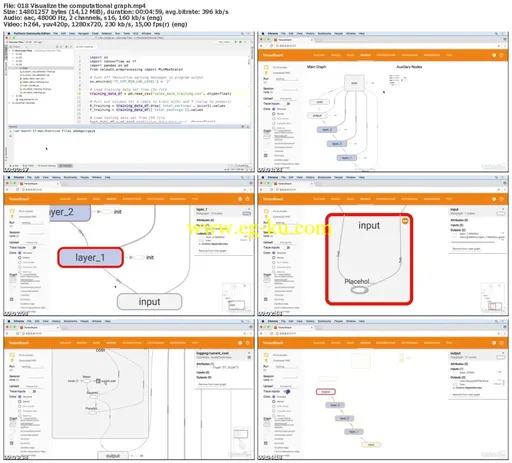Select the Terminal tab at PyCharm bottom bar
The image size is (512, 463).
(65, 166)
